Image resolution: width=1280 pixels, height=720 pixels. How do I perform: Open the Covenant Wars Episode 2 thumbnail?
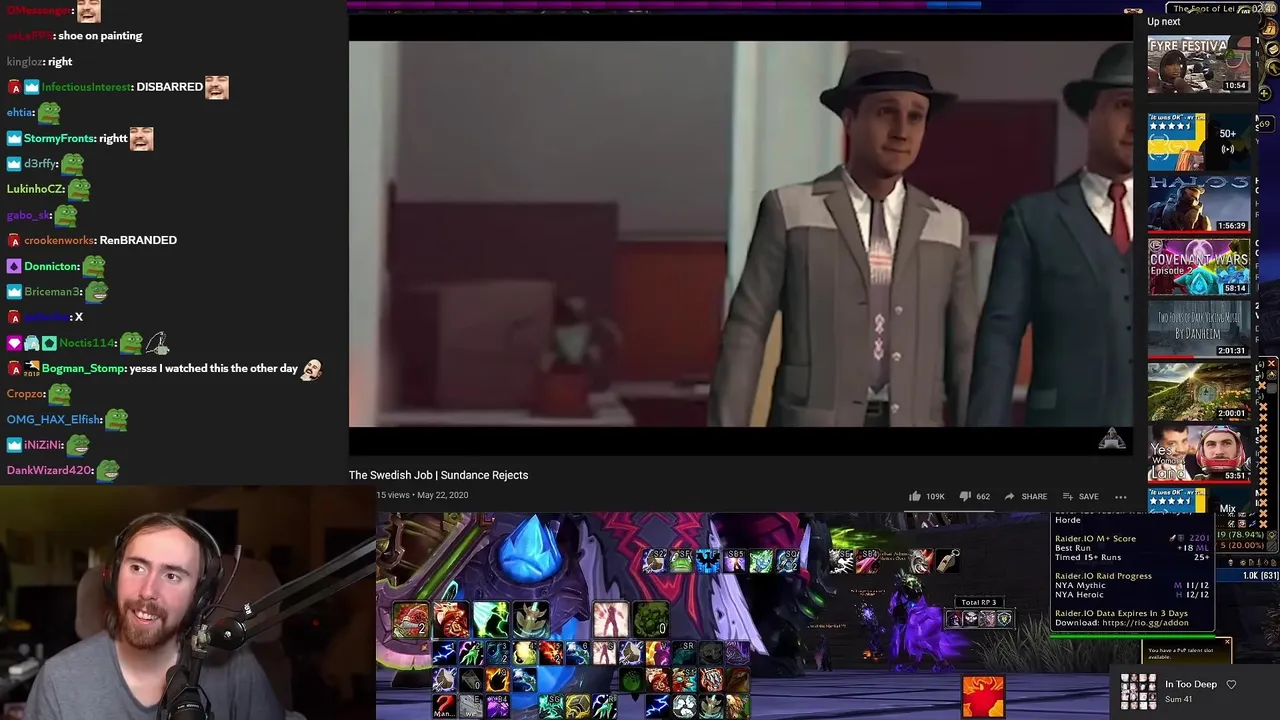tap(1198, 266)
